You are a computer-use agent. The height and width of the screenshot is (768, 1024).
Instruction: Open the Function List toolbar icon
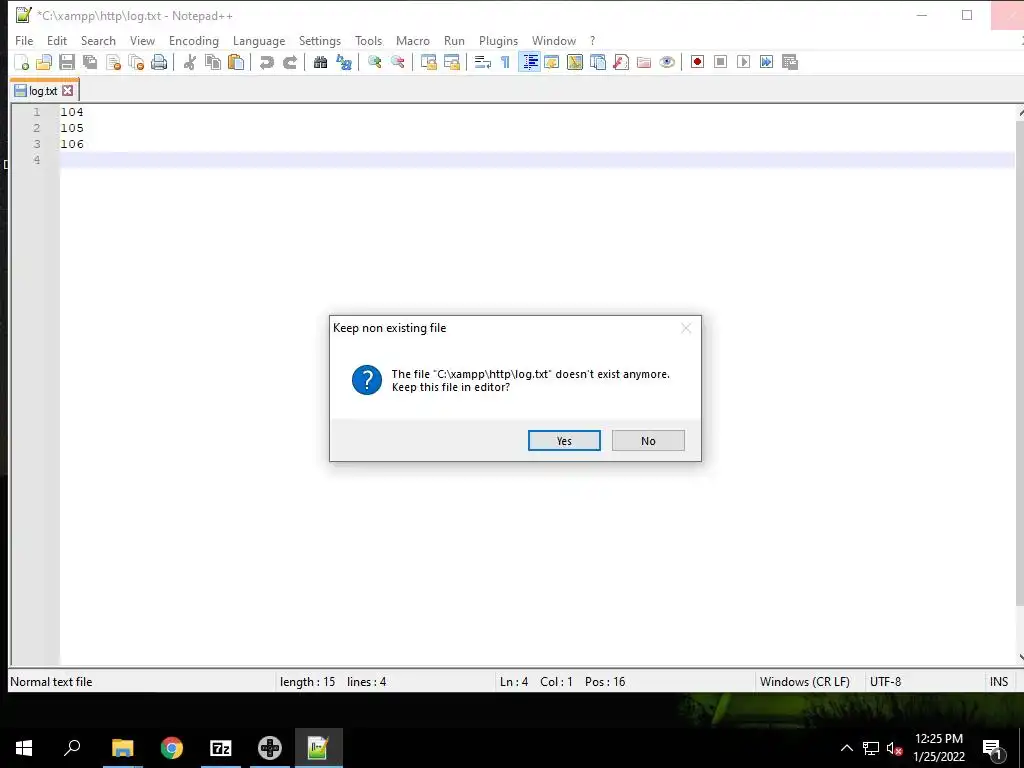620,62
